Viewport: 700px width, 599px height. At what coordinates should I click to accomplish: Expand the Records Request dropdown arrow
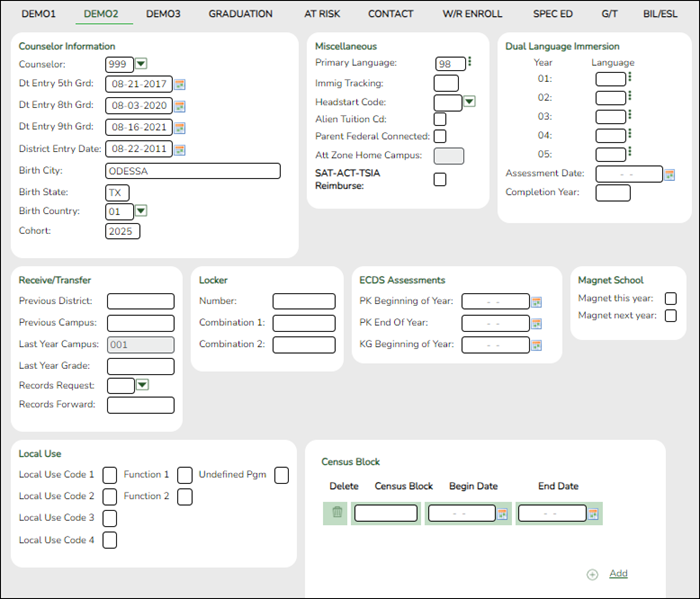click(x=142, y=384)
